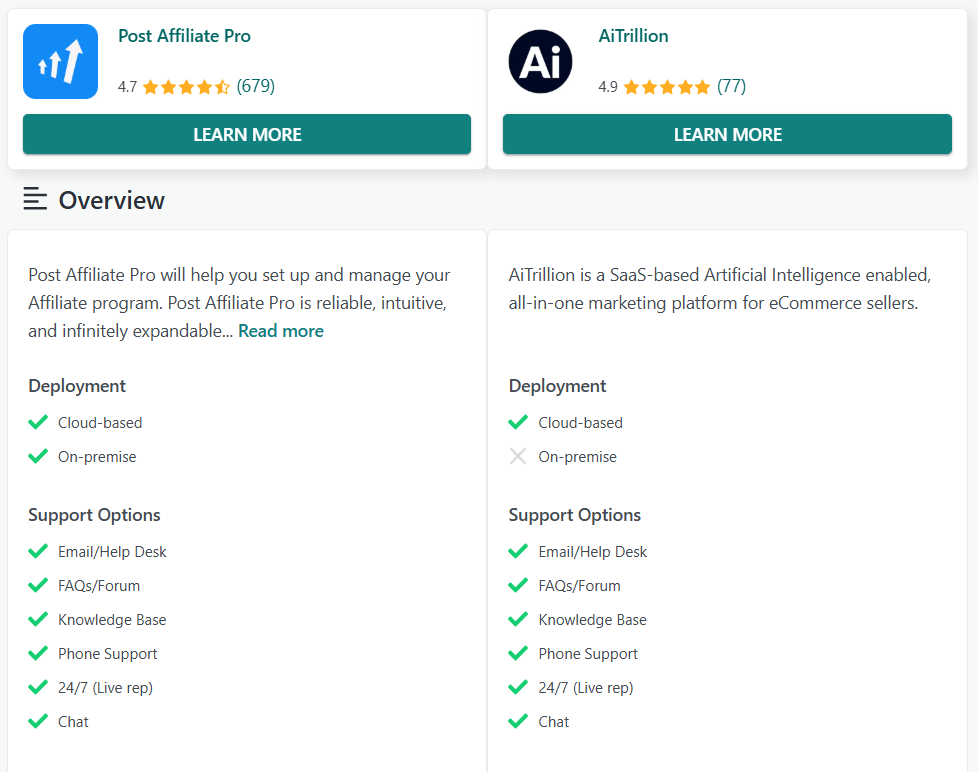
Task: Open AiTrillion's 77 reviews link
Action: click(731, 86)
